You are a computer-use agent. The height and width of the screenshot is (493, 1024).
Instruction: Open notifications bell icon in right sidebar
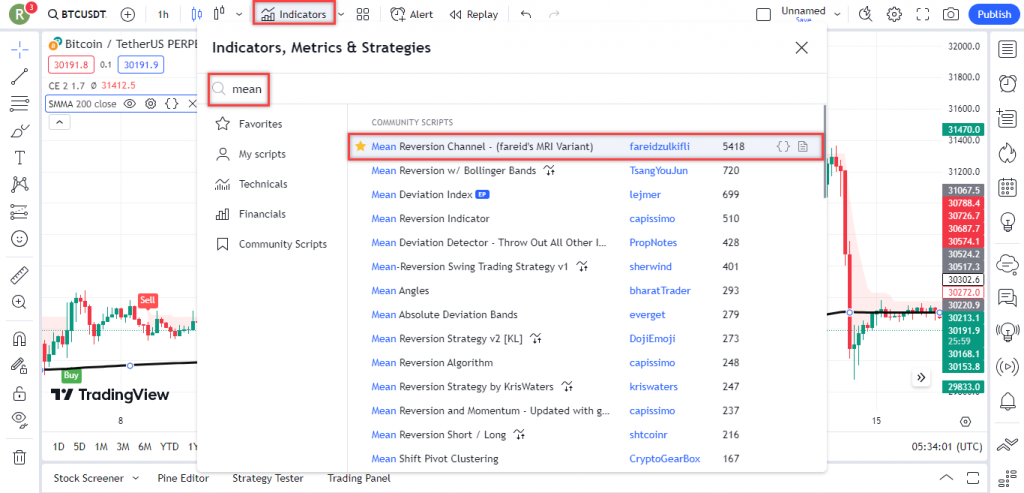(1008, 400)
